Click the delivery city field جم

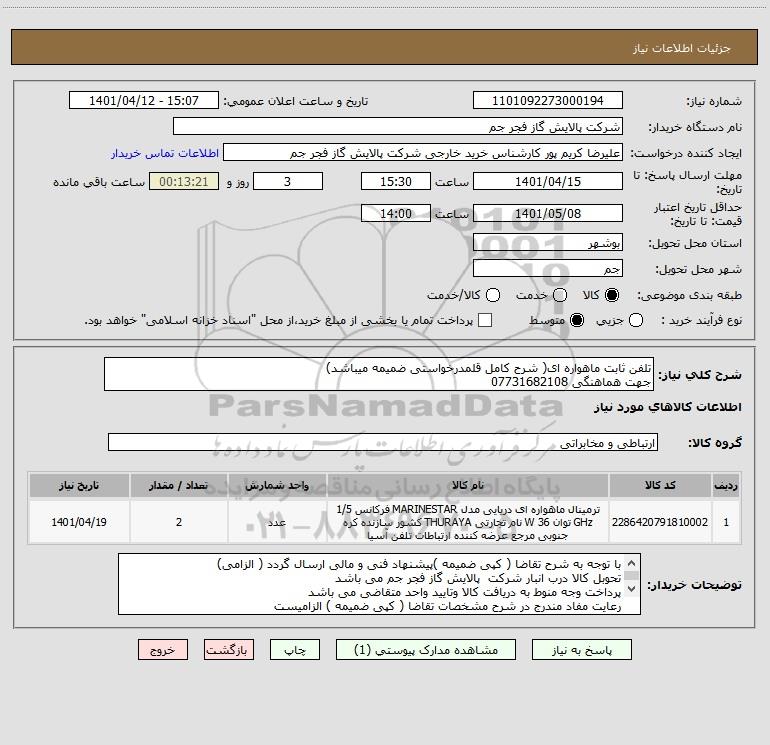[548, 269]
